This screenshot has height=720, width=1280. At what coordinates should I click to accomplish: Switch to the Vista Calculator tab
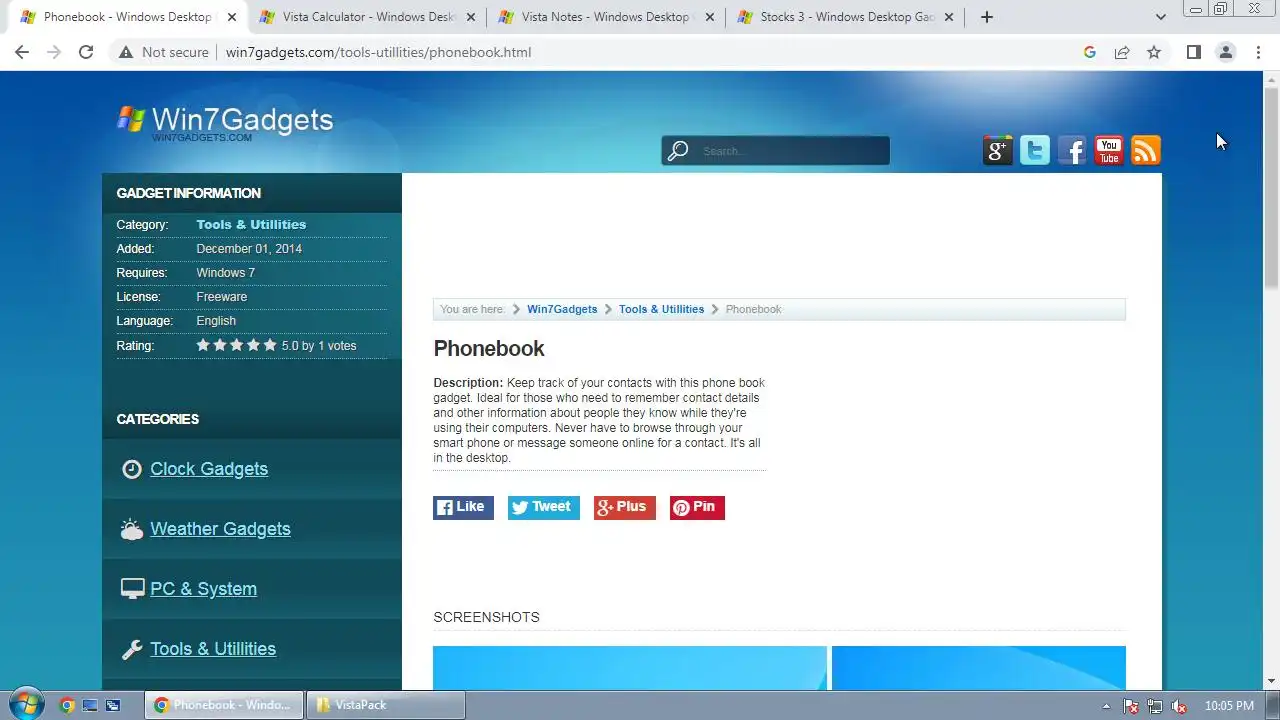[367, 17]
